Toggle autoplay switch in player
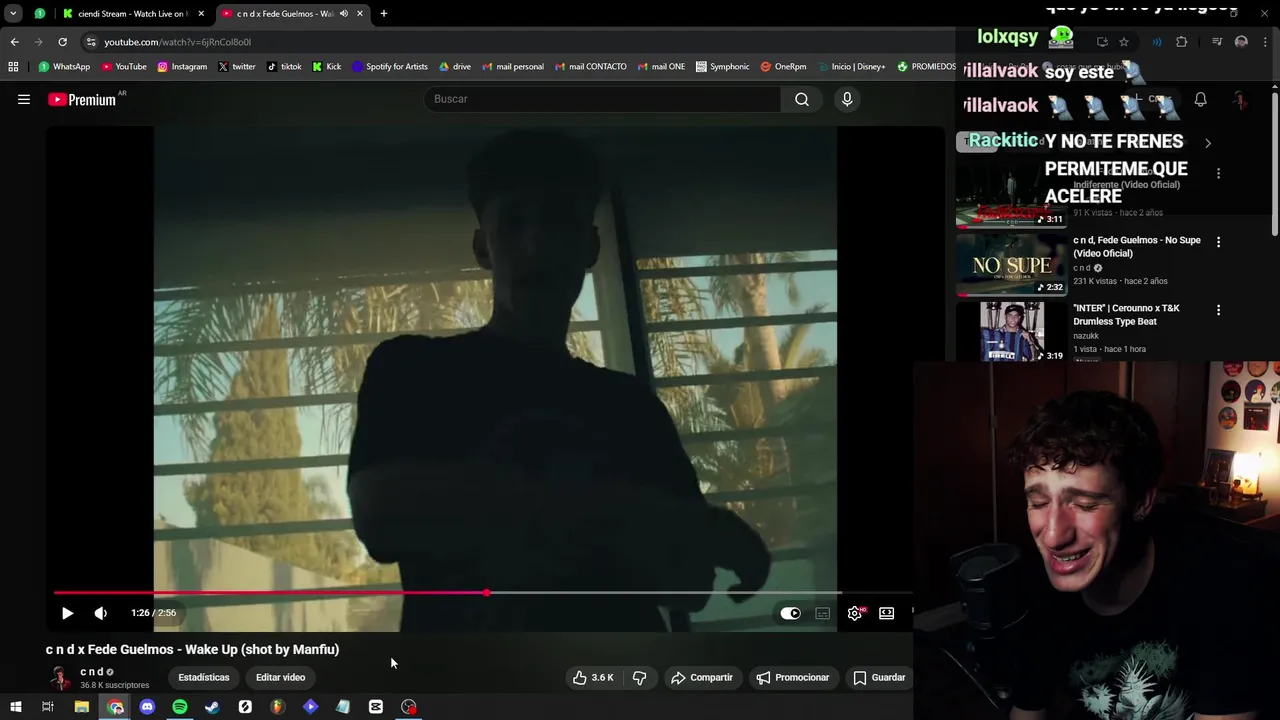Screen dimensions: 1280x720 click(790, 613)
